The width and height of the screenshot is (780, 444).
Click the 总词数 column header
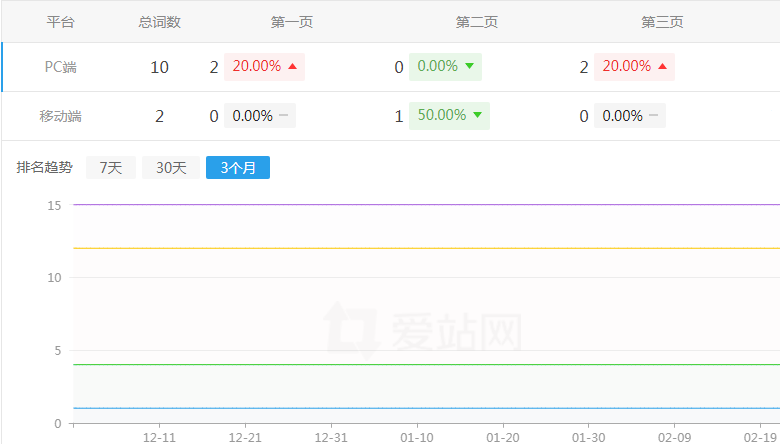pyautogui.click(x=159, y=22)
